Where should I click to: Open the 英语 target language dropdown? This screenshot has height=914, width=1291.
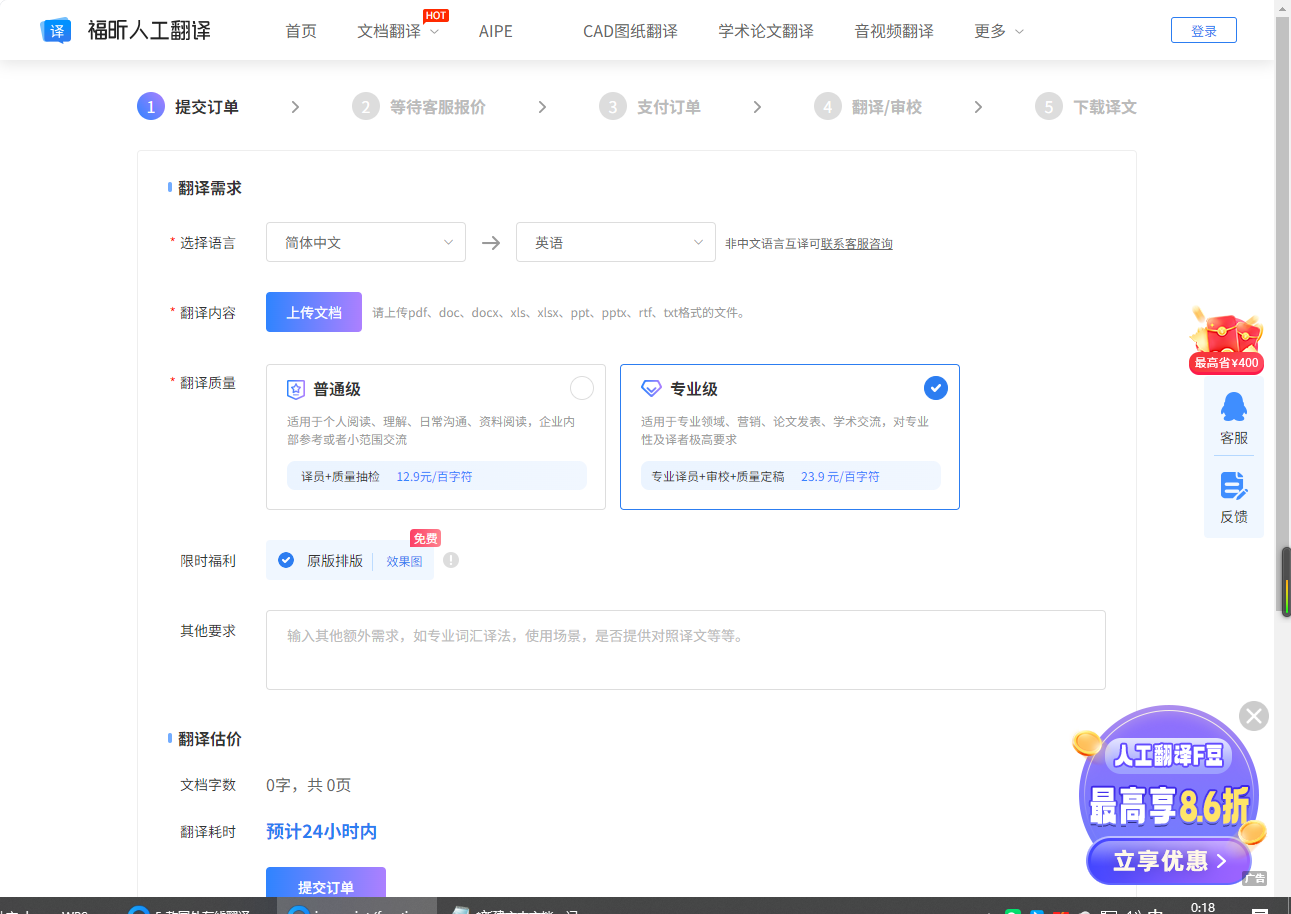tap(615, 242)
